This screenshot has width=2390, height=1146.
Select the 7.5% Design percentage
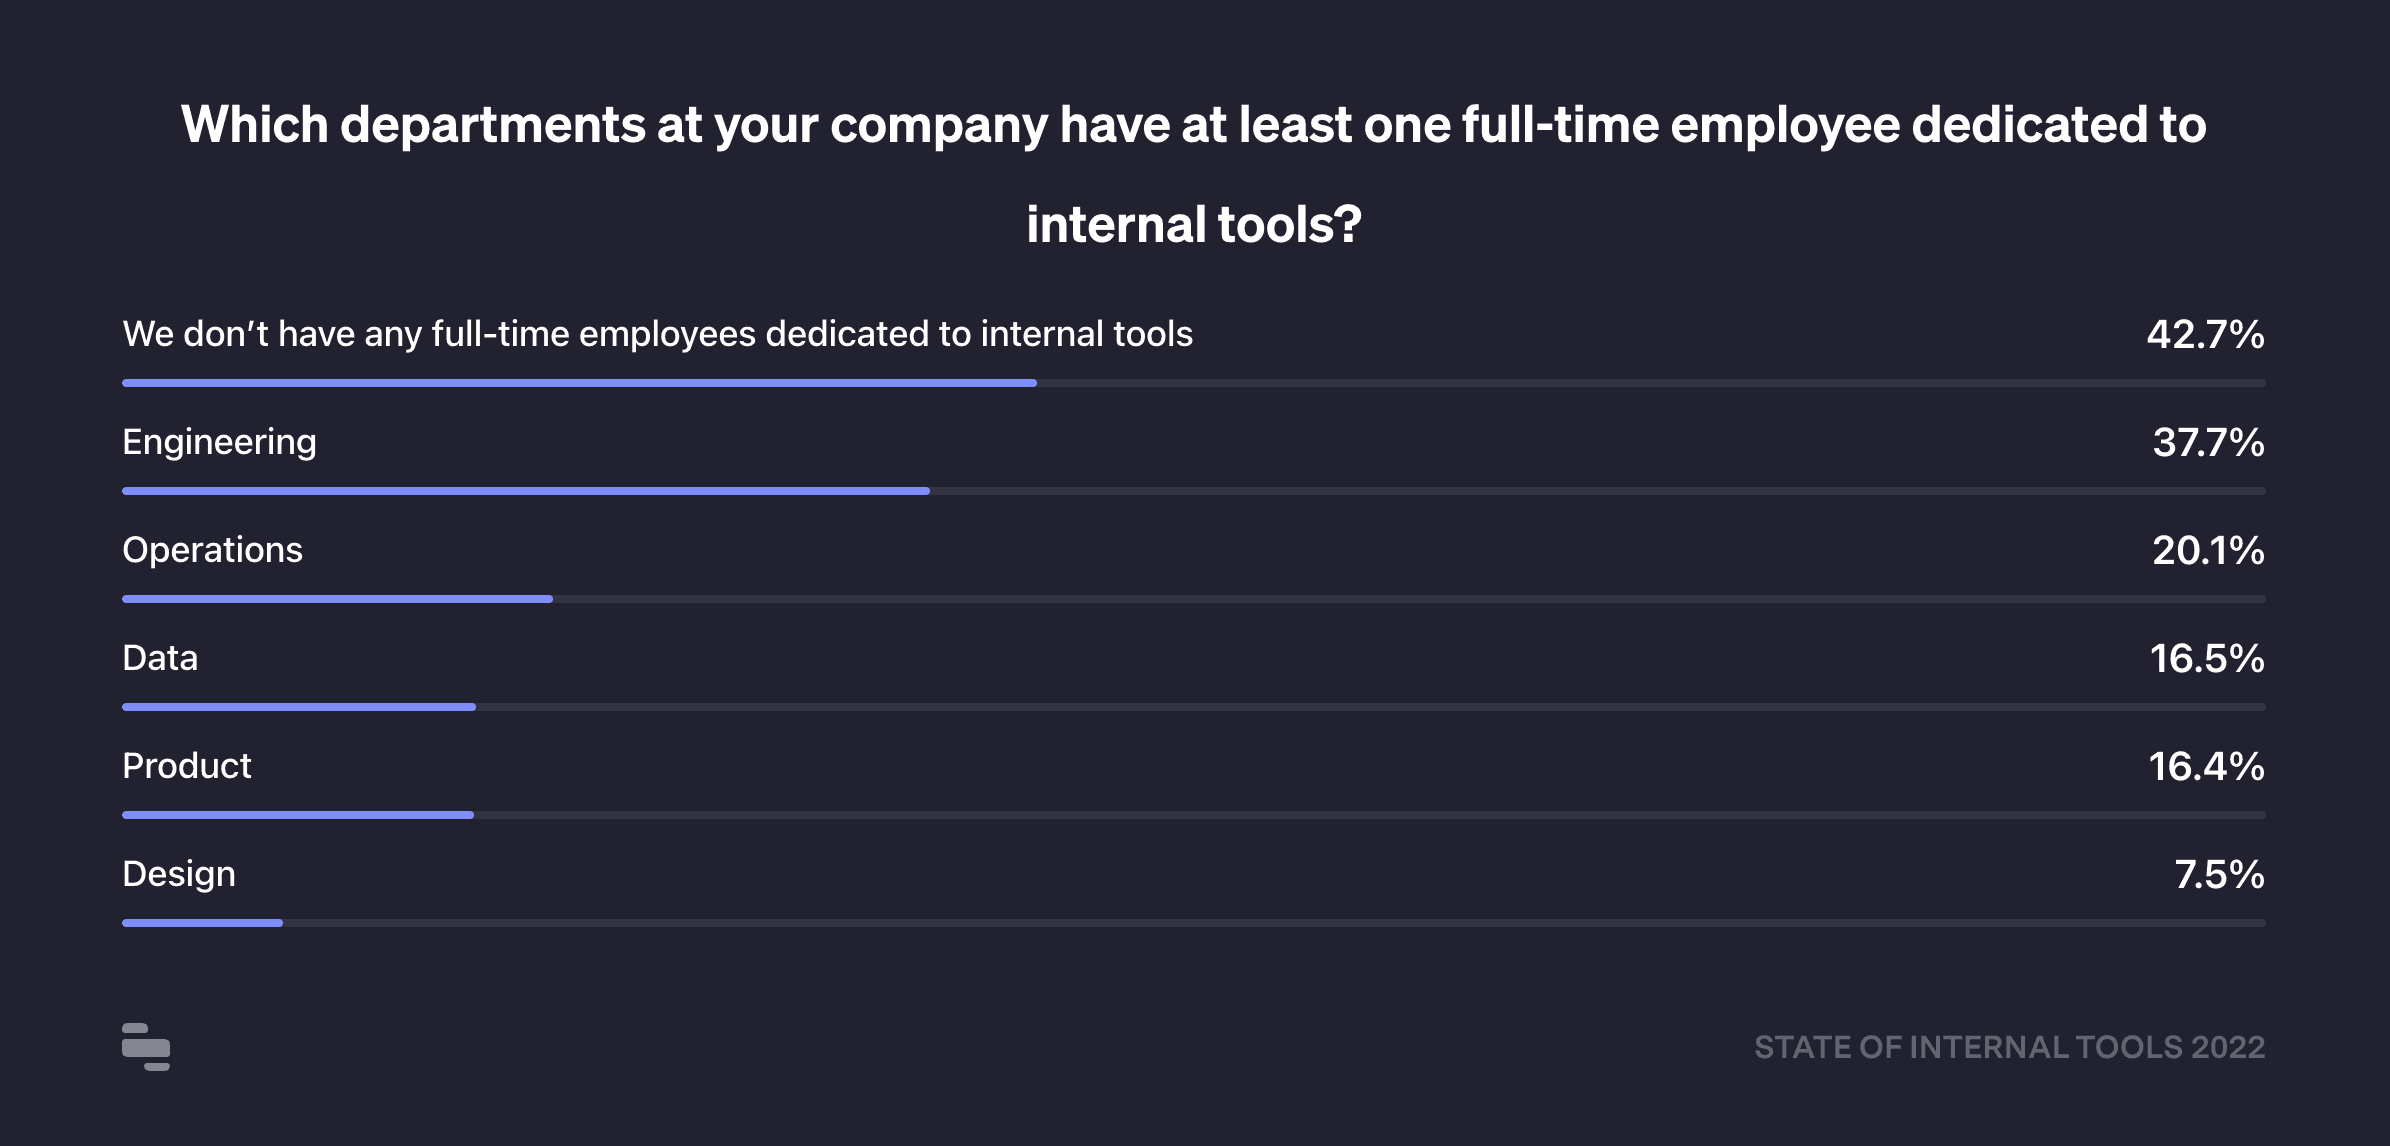pos(2219,874)
